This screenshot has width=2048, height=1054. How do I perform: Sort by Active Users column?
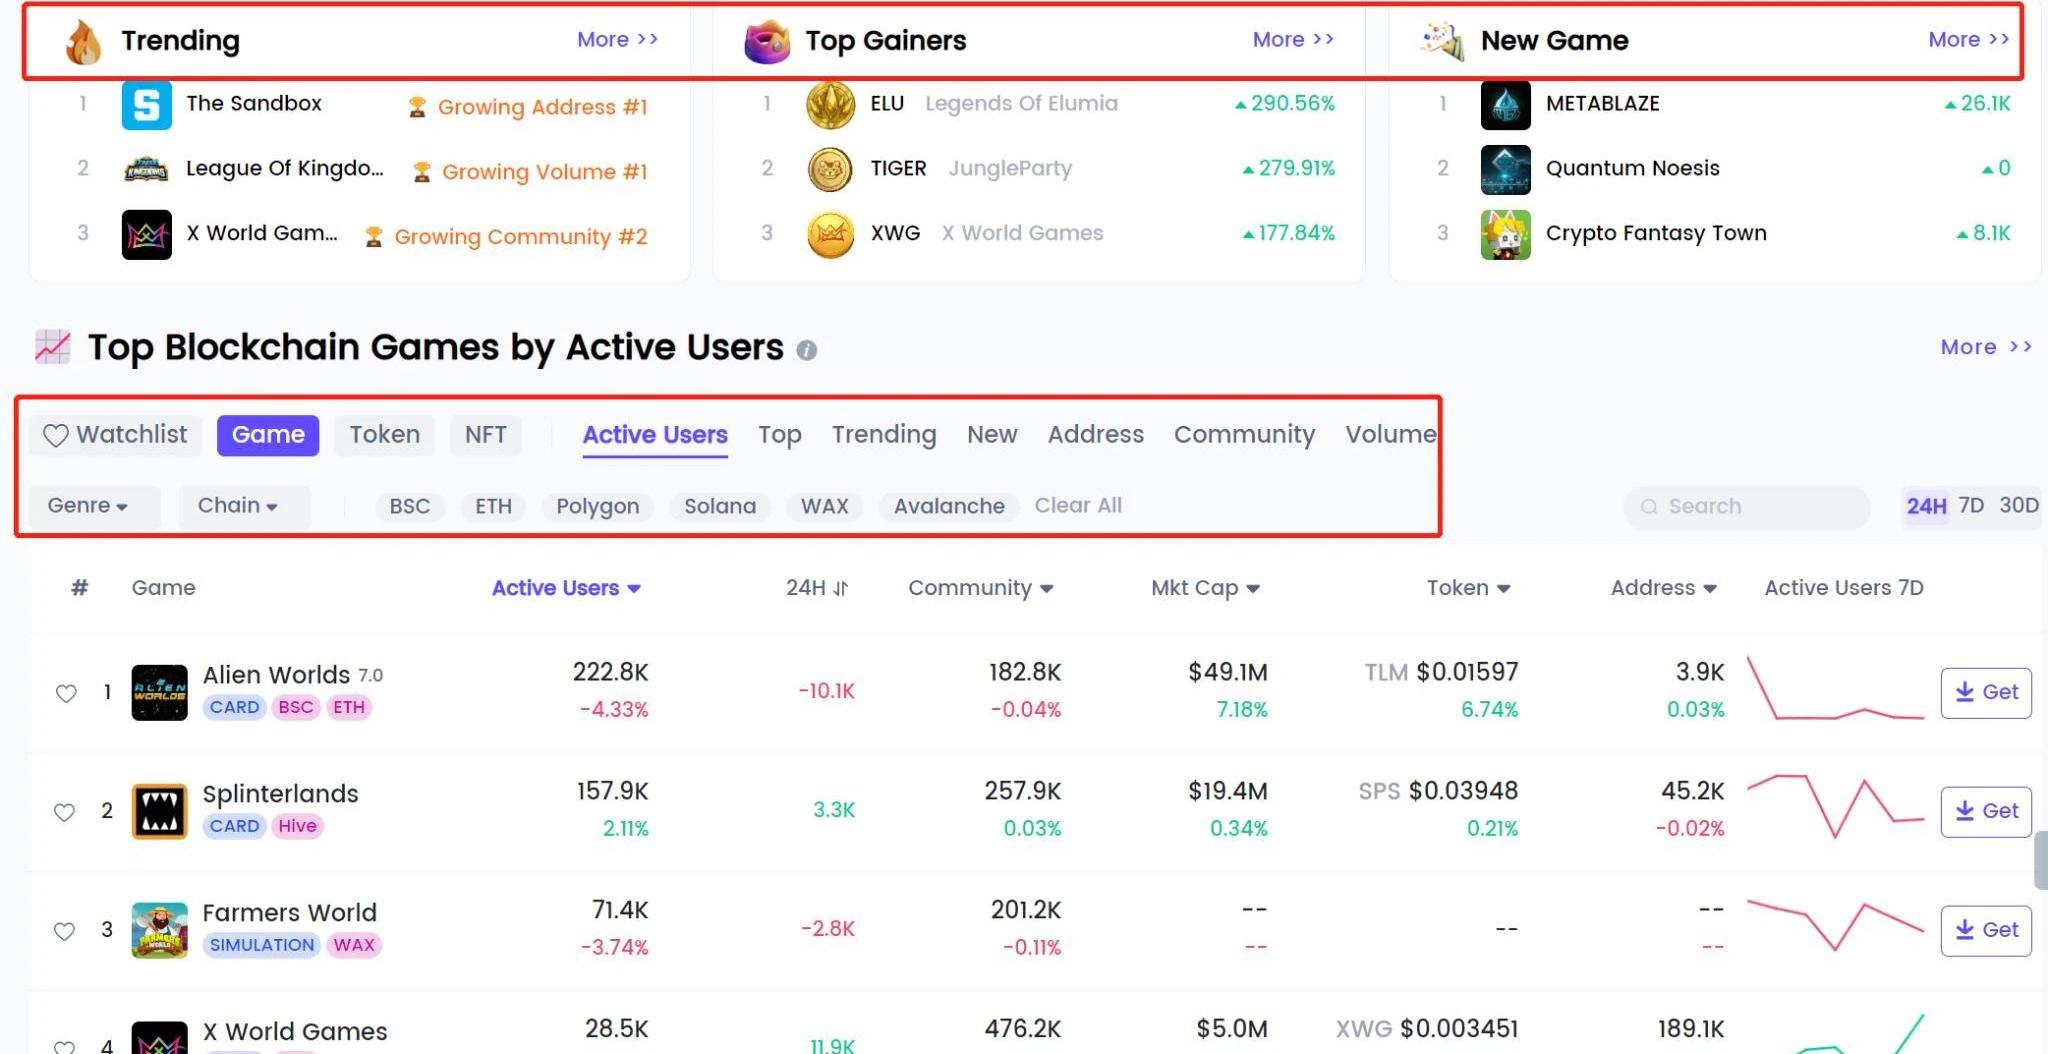coord(566,588)
